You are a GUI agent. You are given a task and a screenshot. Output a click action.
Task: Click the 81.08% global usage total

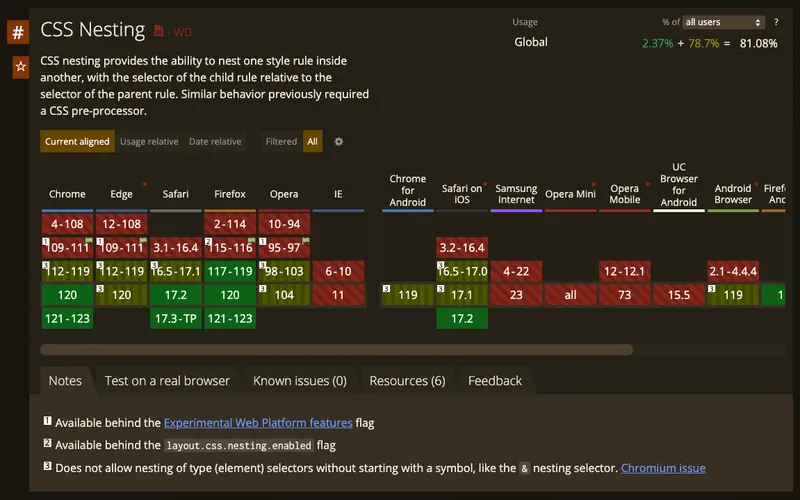(758, 43)
